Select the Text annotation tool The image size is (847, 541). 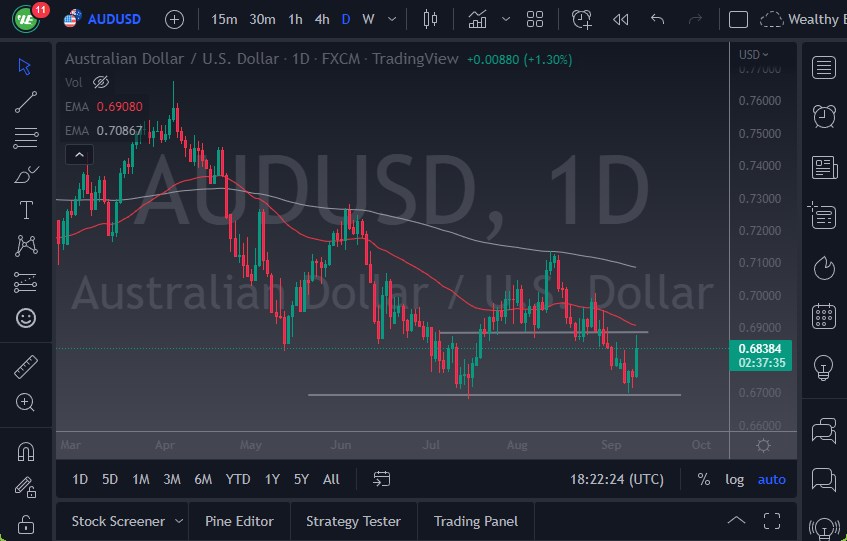[25, 209]
